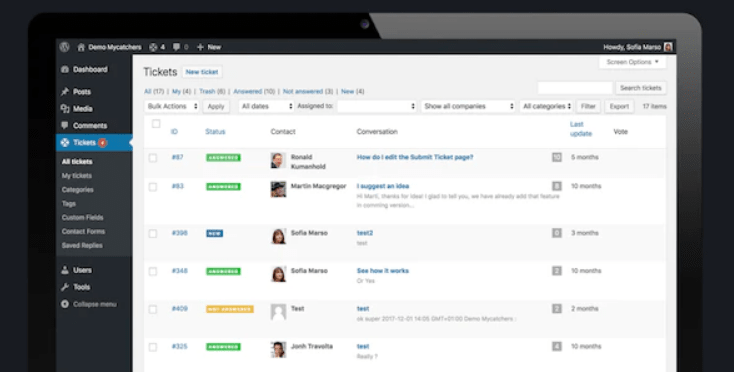Select the checkbox for ticket #398
Screen dimensions: 734x372
(153, 233)
